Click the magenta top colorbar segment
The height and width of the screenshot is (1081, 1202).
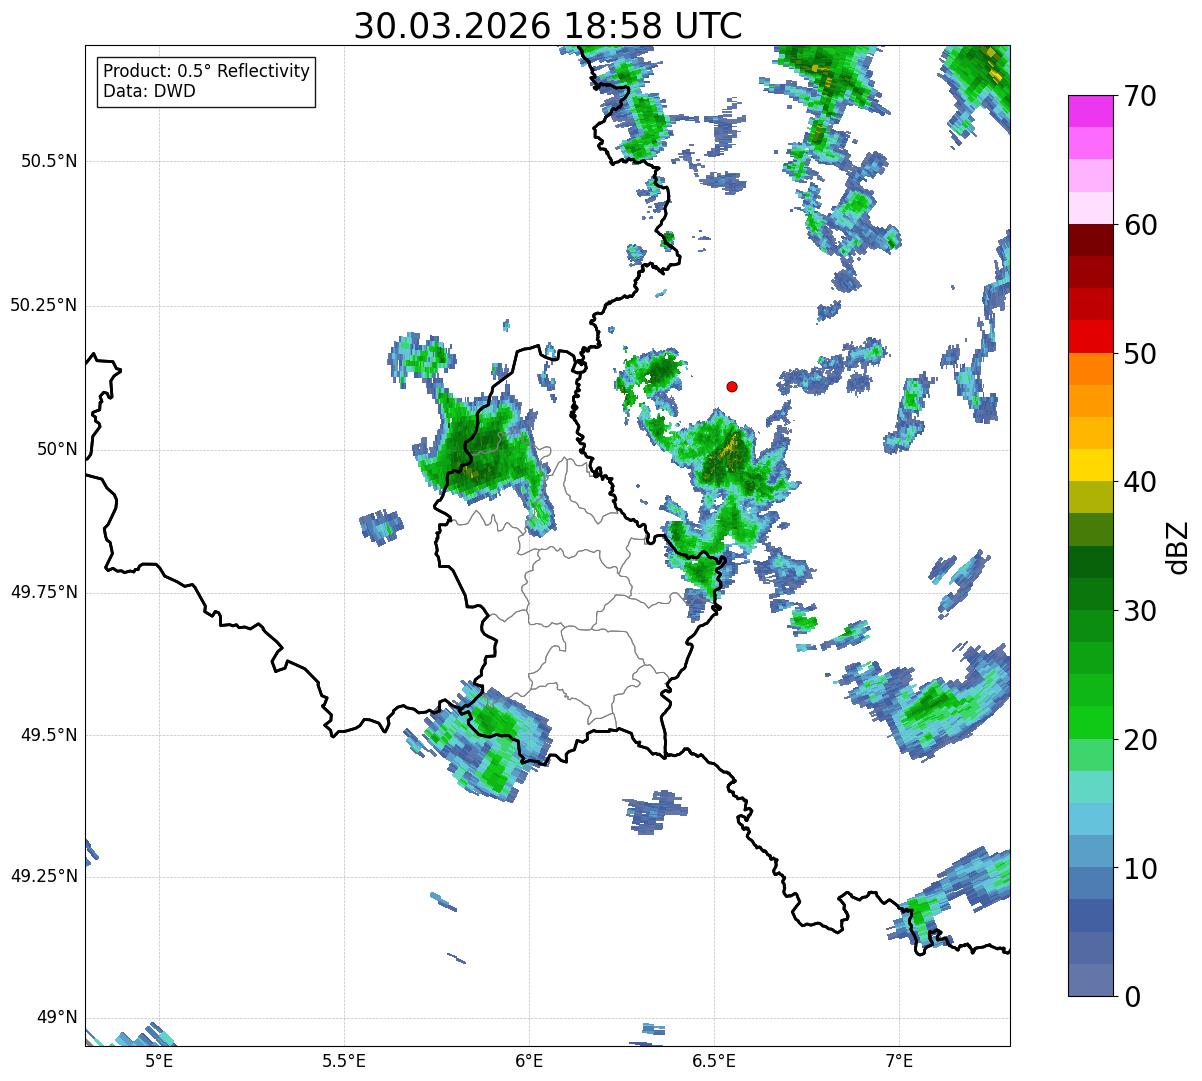[x=1091, y=111]
